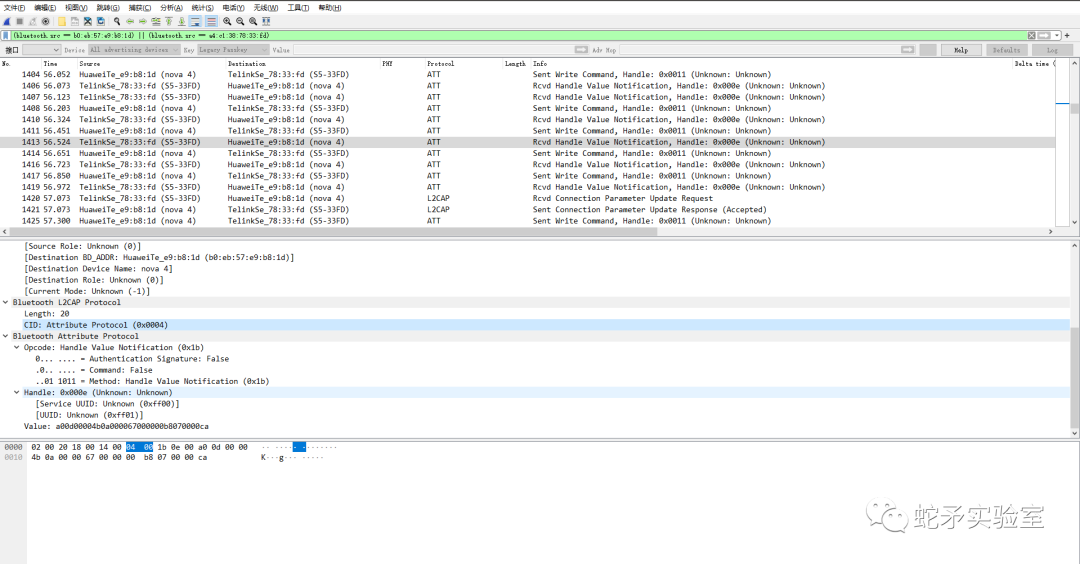Image resolution: width=1080 pixels, height=564 pixels.
Task: Jump to the last packet
Action: [x=182, y=21]
